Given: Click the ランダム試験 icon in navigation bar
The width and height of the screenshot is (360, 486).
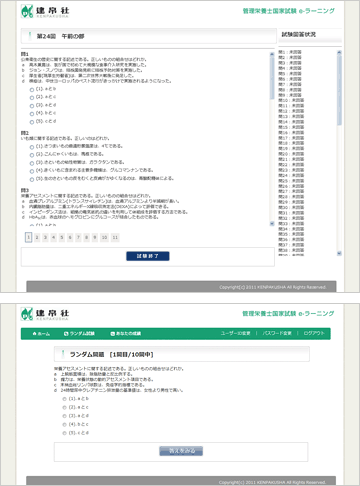Looking at the screenshot, I should [66, 334].
